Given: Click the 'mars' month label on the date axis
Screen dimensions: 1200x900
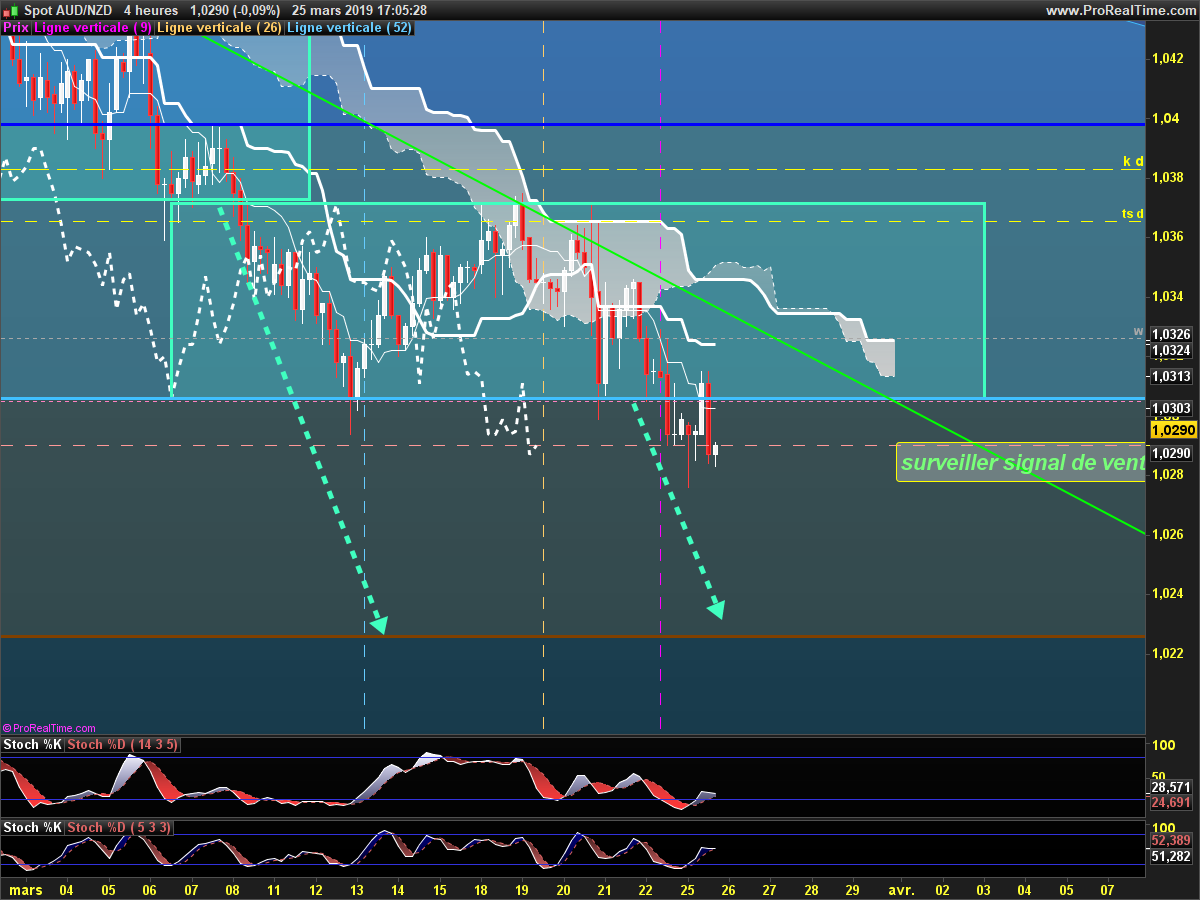Looking at the screenshot, I should pos(24,888).
